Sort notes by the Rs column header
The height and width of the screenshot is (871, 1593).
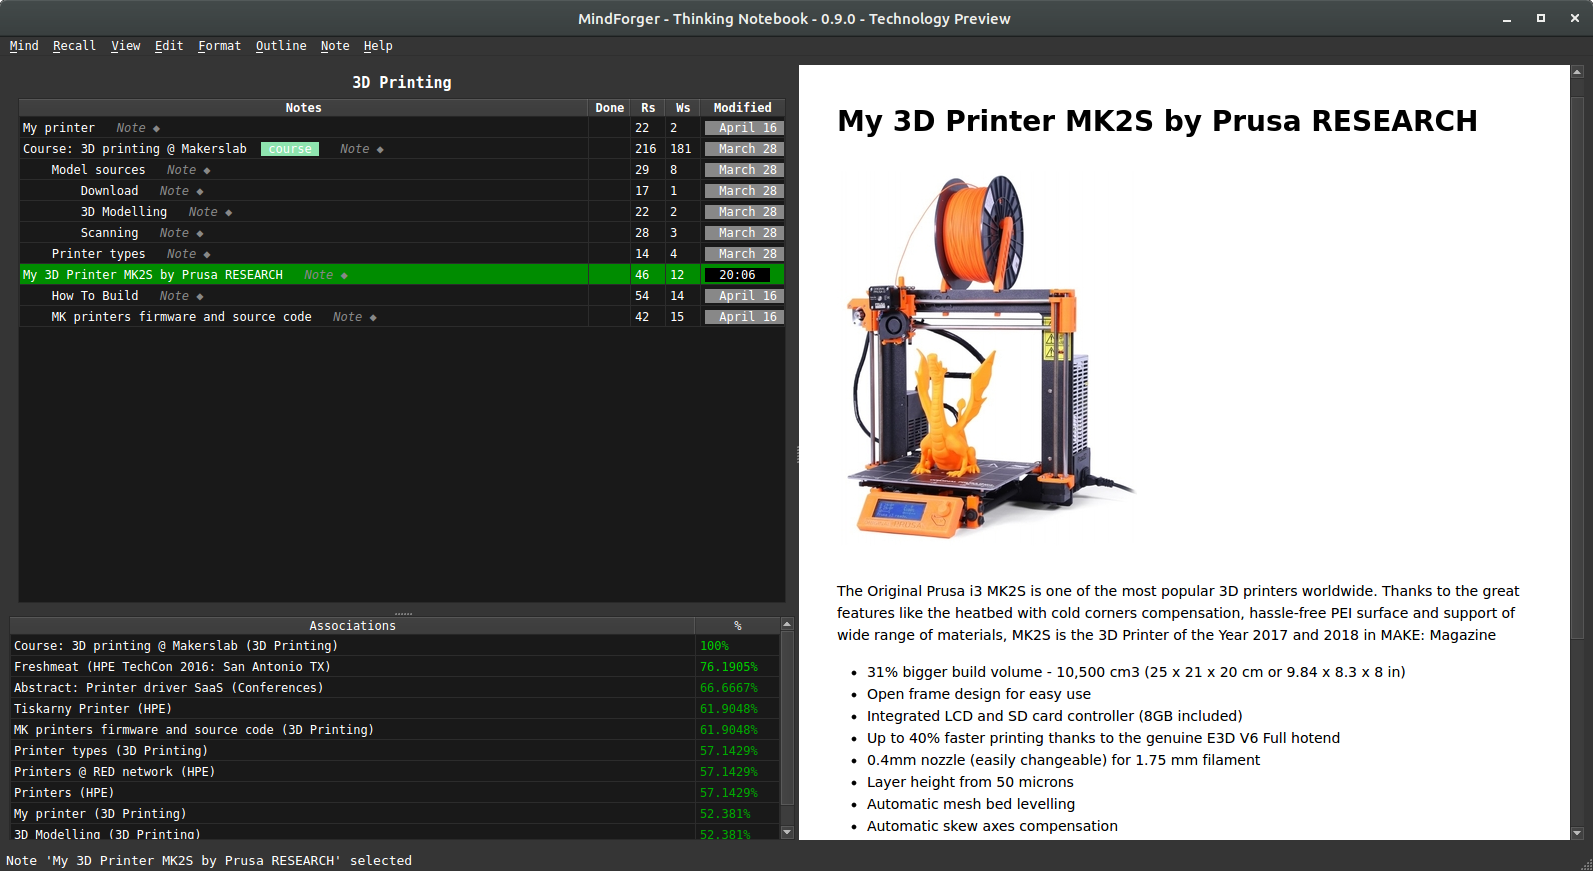(648, 108)
